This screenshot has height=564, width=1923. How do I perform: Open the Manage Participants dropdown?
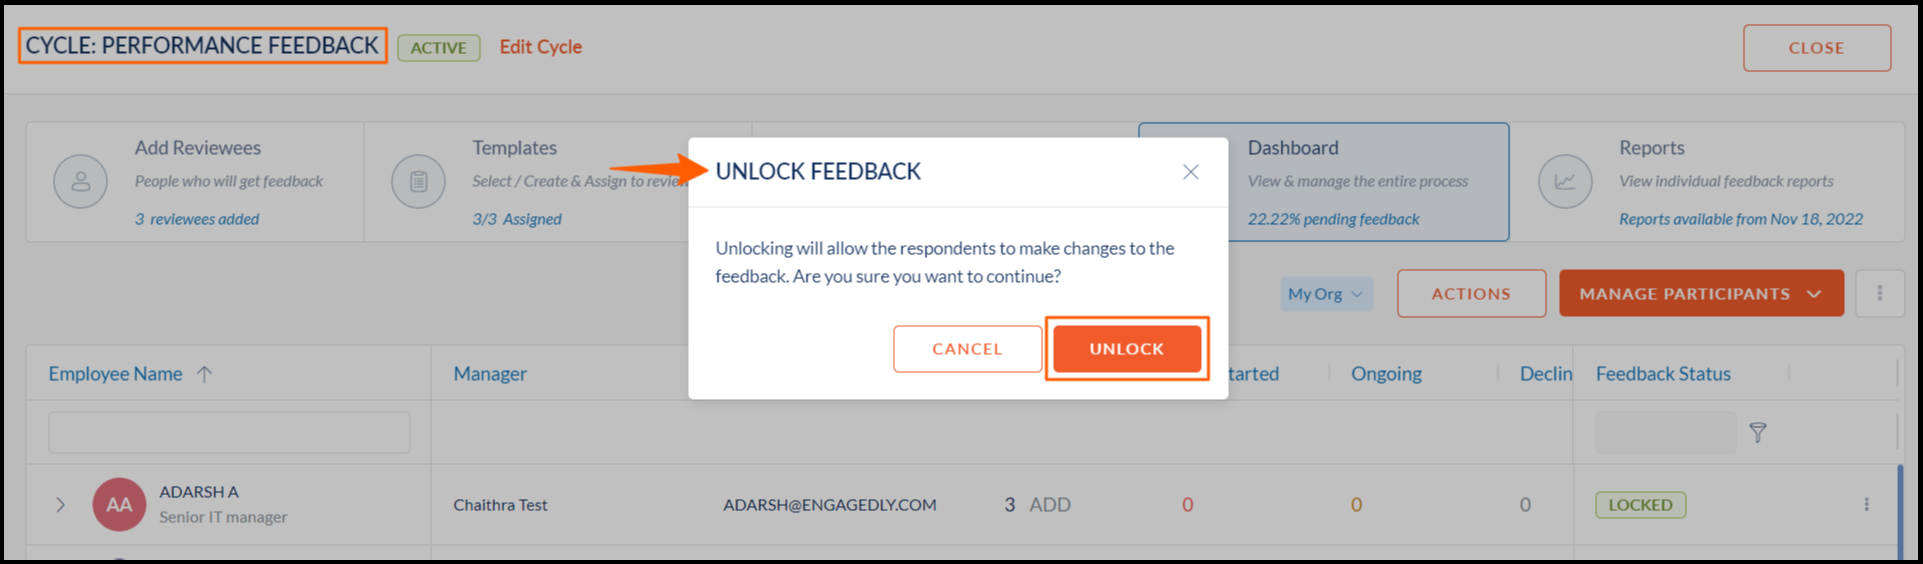pyautogui.click(x=1701, y=293)
